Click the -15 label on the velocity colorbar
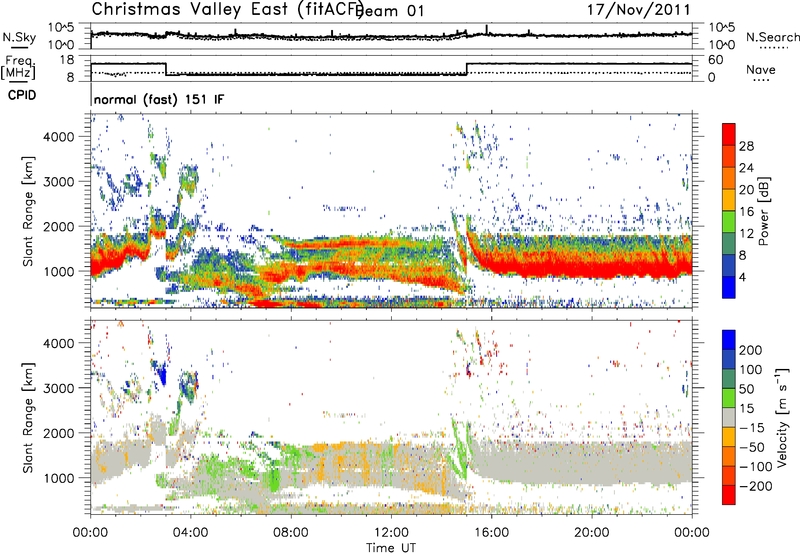The height and width of the screenshot is (554, 800). [x=751, y=428]
